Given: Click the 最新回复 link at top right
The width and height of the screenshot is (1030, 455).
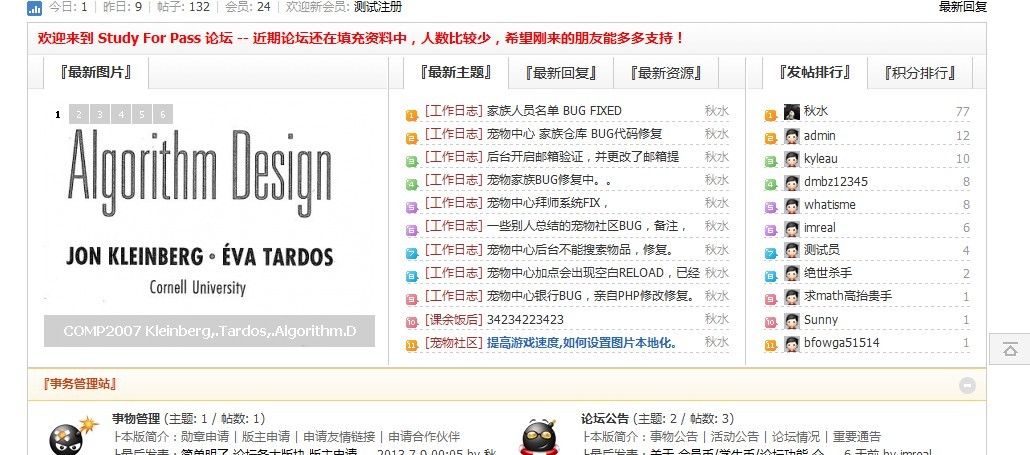Looking at the screenshot, I should [x=963, y=7].
